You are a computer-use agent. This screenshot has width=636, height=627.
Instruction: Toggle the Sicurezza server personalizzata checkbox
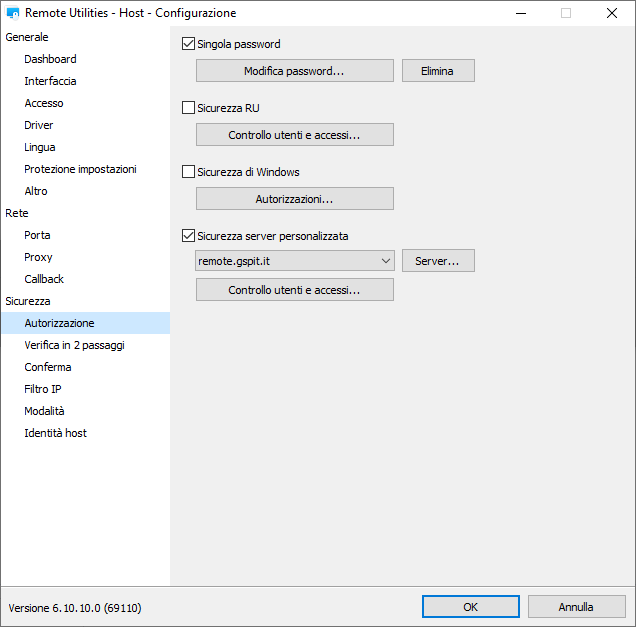point(188,236)
